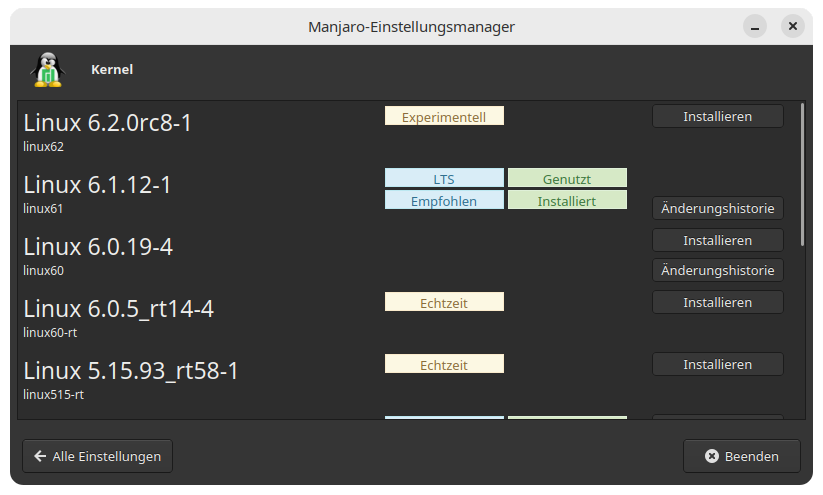Click the Kernel heading label
Image resolution: width=823 pixels, height=495 pixels.
(x=112, y=69)
